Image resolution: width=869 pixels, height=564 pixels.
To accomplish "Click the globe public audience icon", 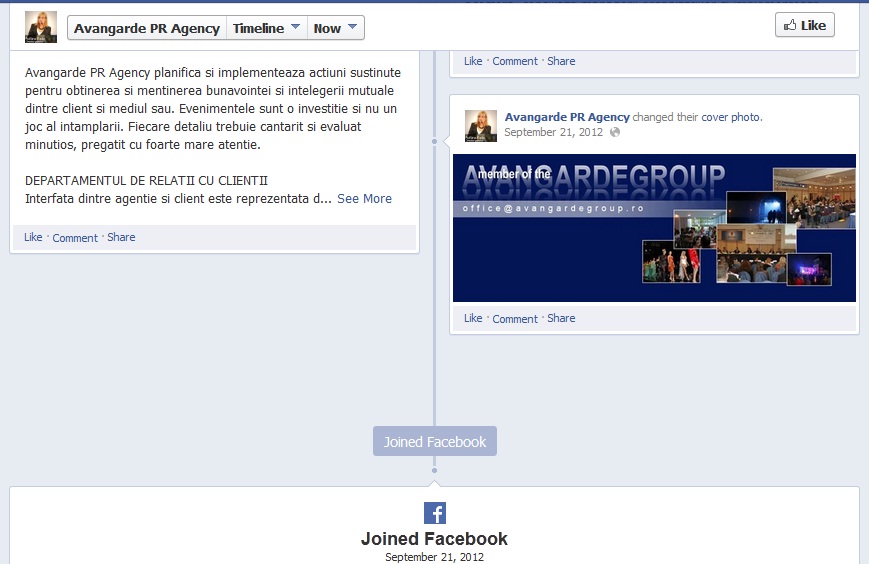I will 615,132.
